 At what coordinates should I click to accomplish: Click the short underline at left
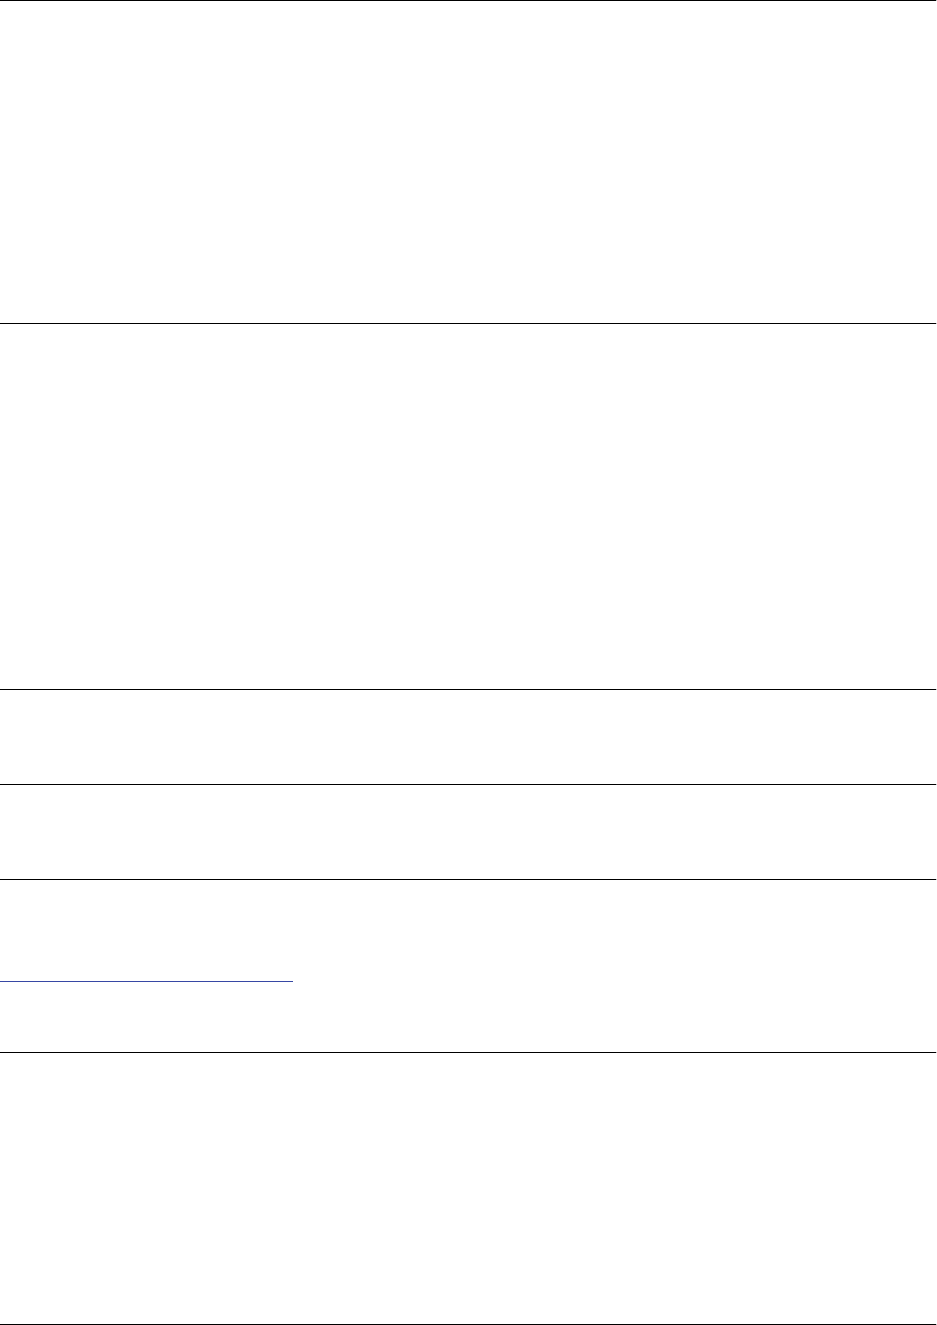pos(147,982)
